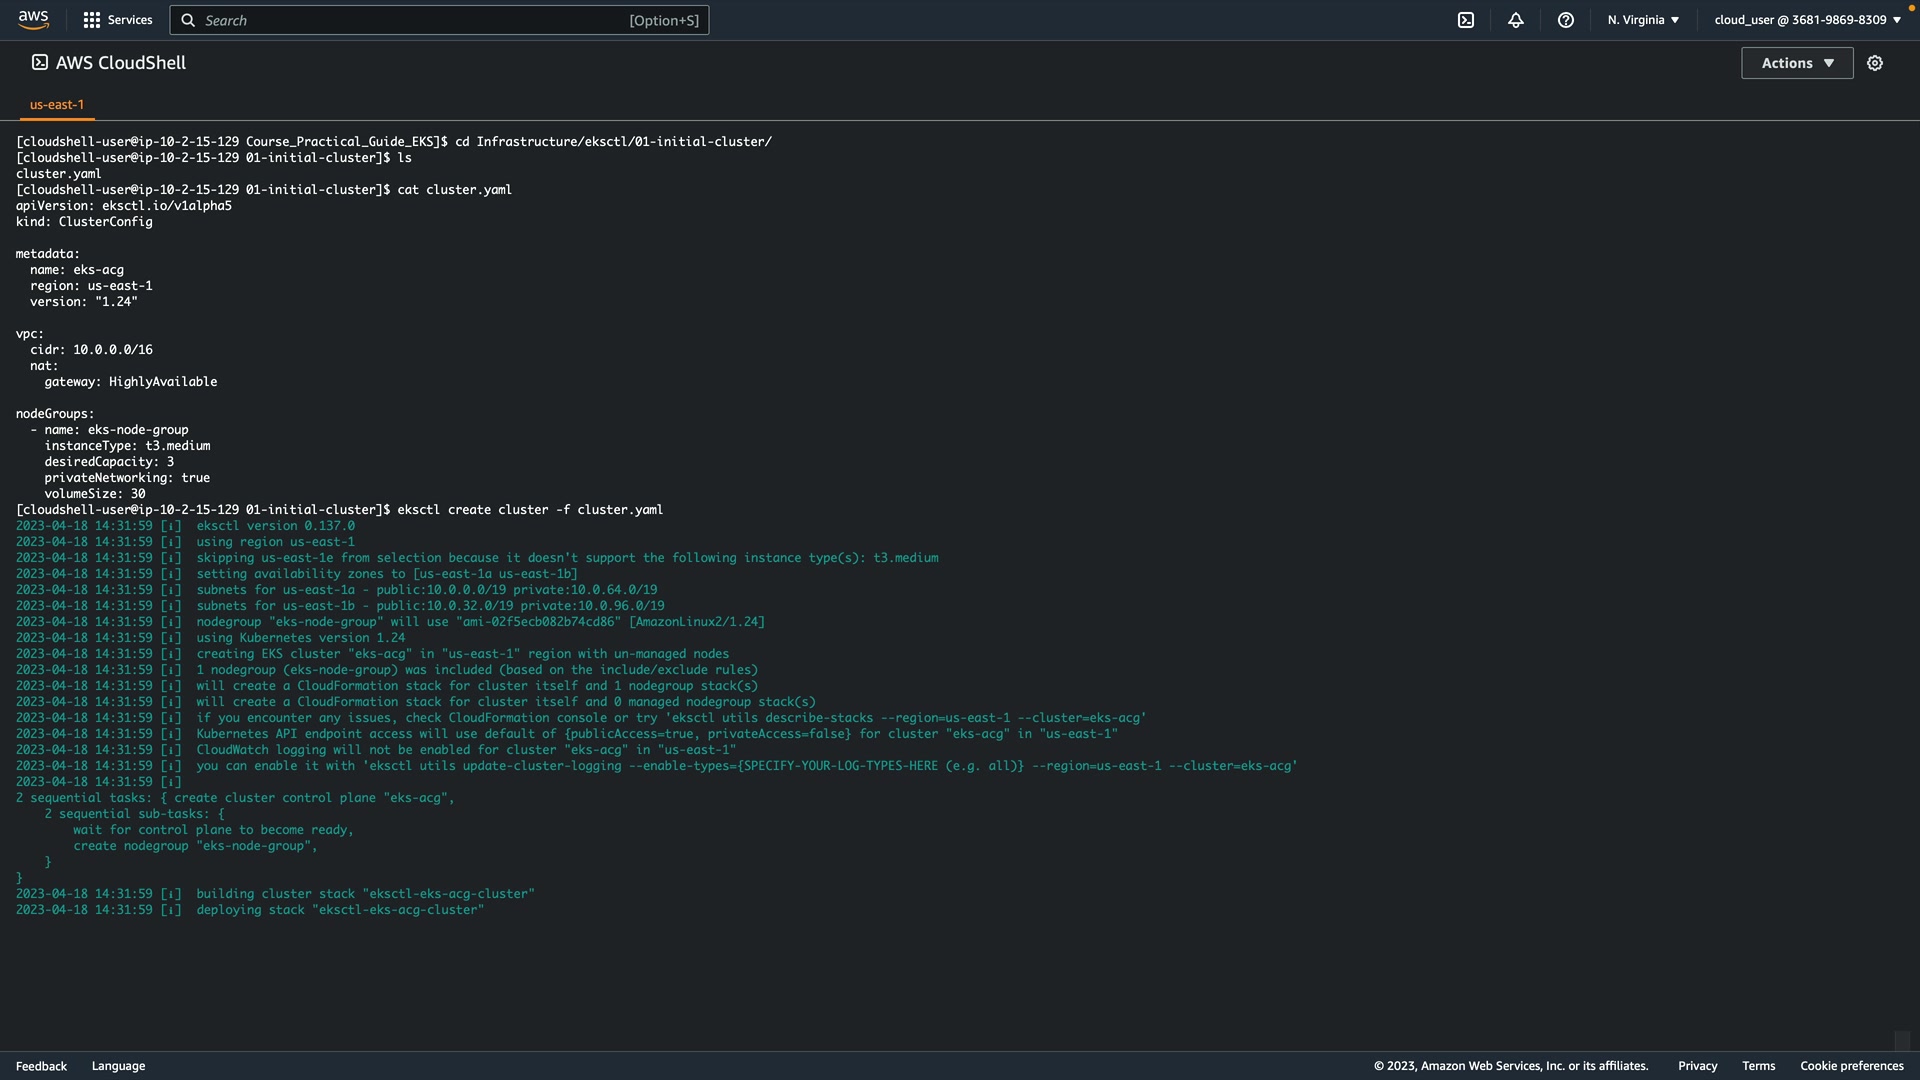Open the Actions dropdown
Viewport: 1920px width, 1080px height.
(x=1797, y=63)
